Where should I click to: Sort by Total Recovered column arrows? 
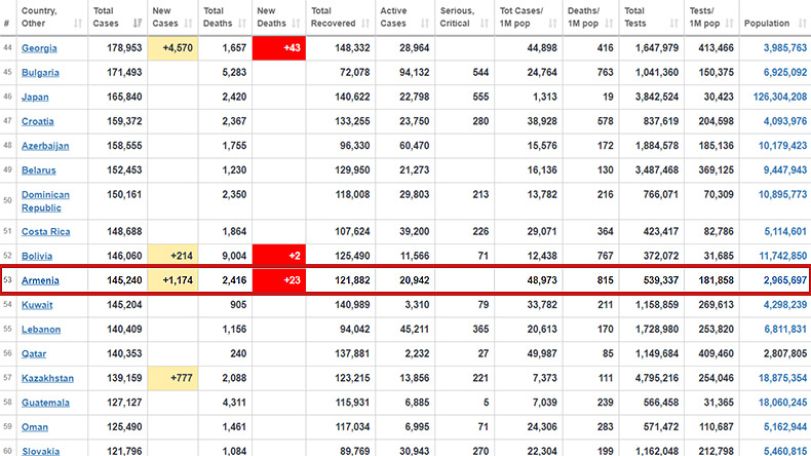[x=366, y=23]
